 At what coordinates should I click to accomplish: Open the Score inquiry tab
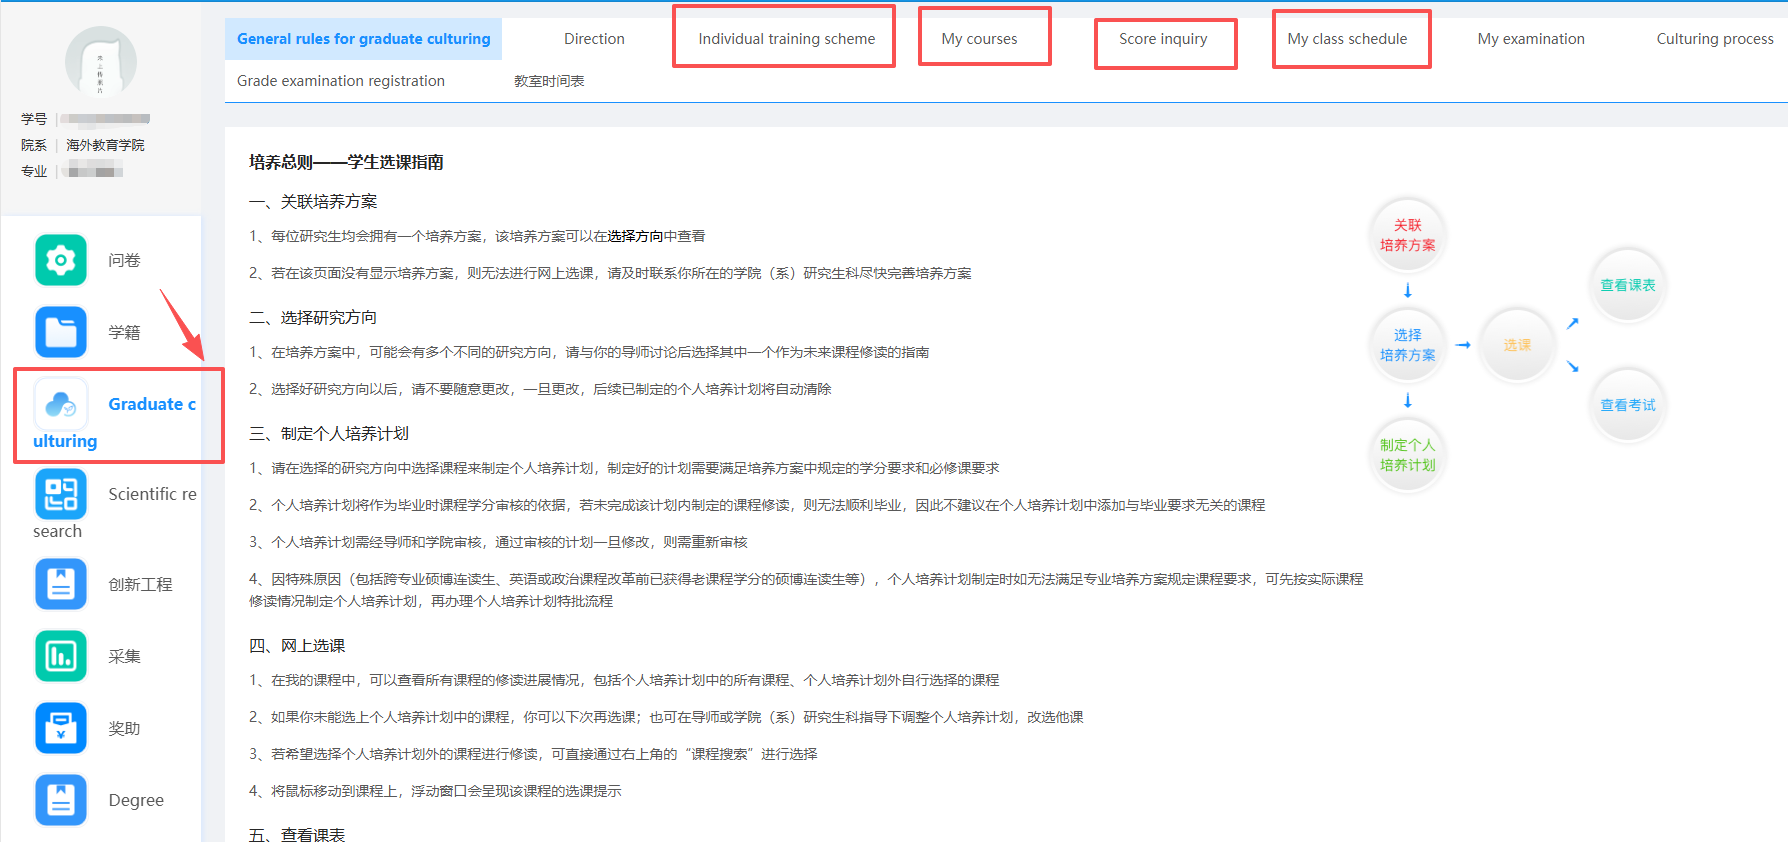point(1163,39)
